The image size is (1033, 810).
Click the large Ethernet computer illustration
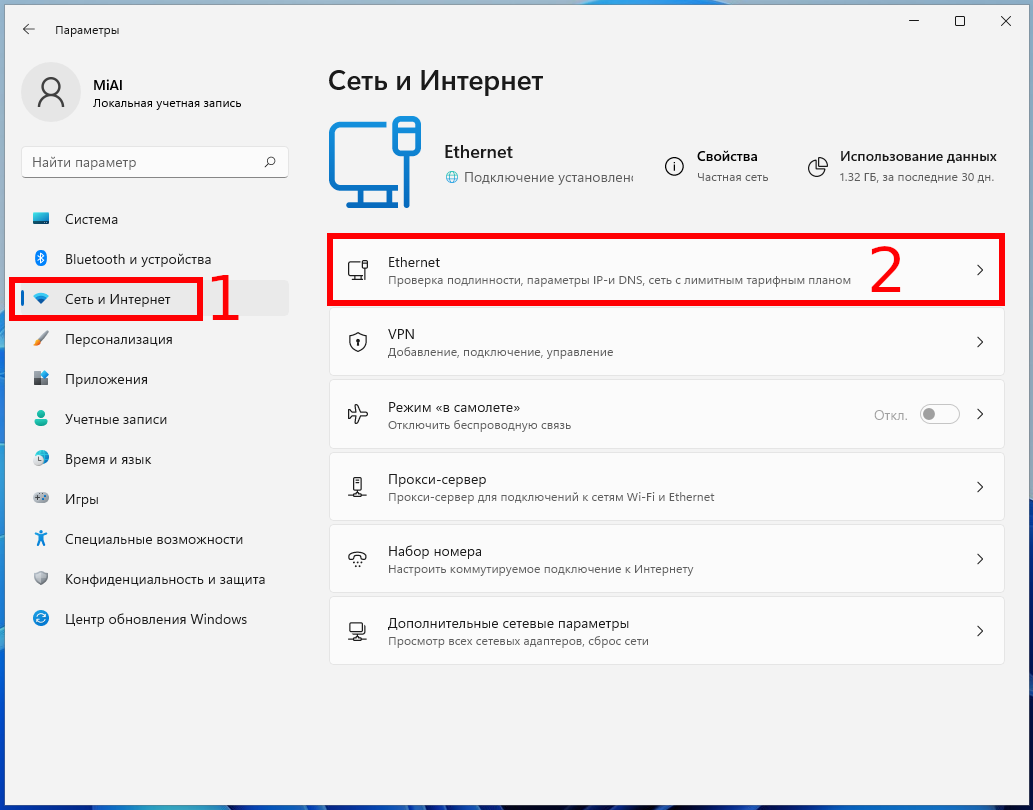pos(375,163)
